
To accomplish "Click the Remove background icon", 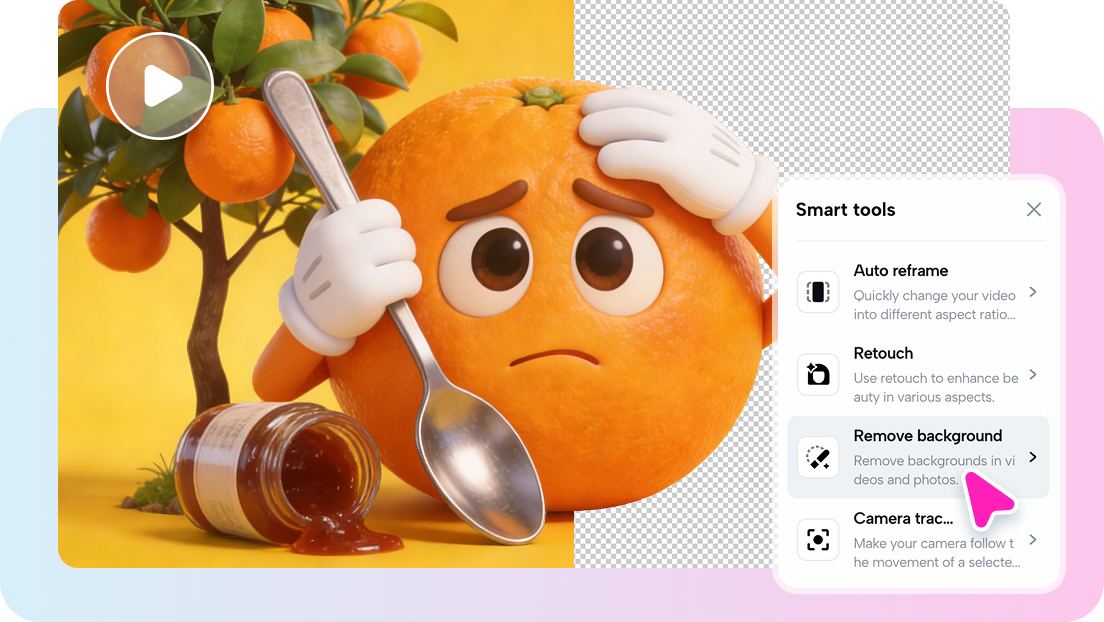I will pyautogui.click(x=818, y=457).
